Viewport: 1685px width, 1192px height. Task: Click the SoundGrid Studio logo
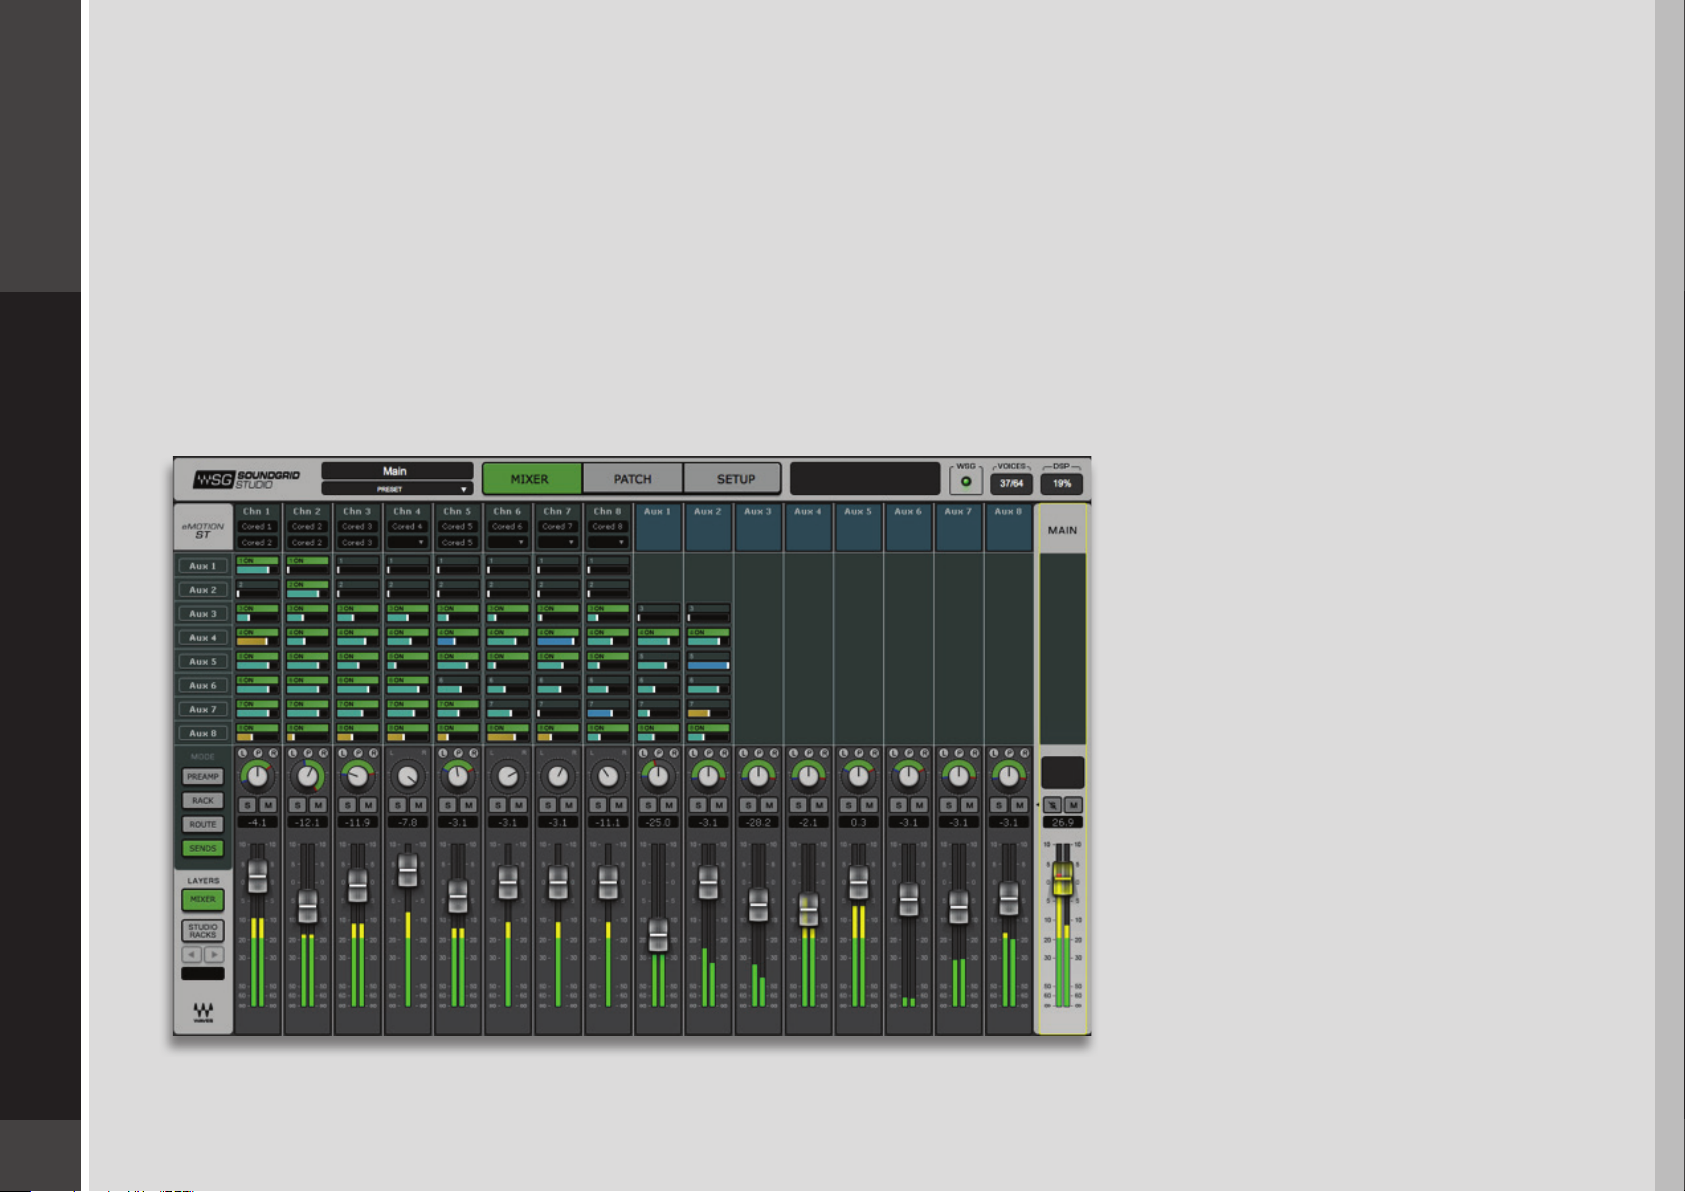click(x=247, y=479)
